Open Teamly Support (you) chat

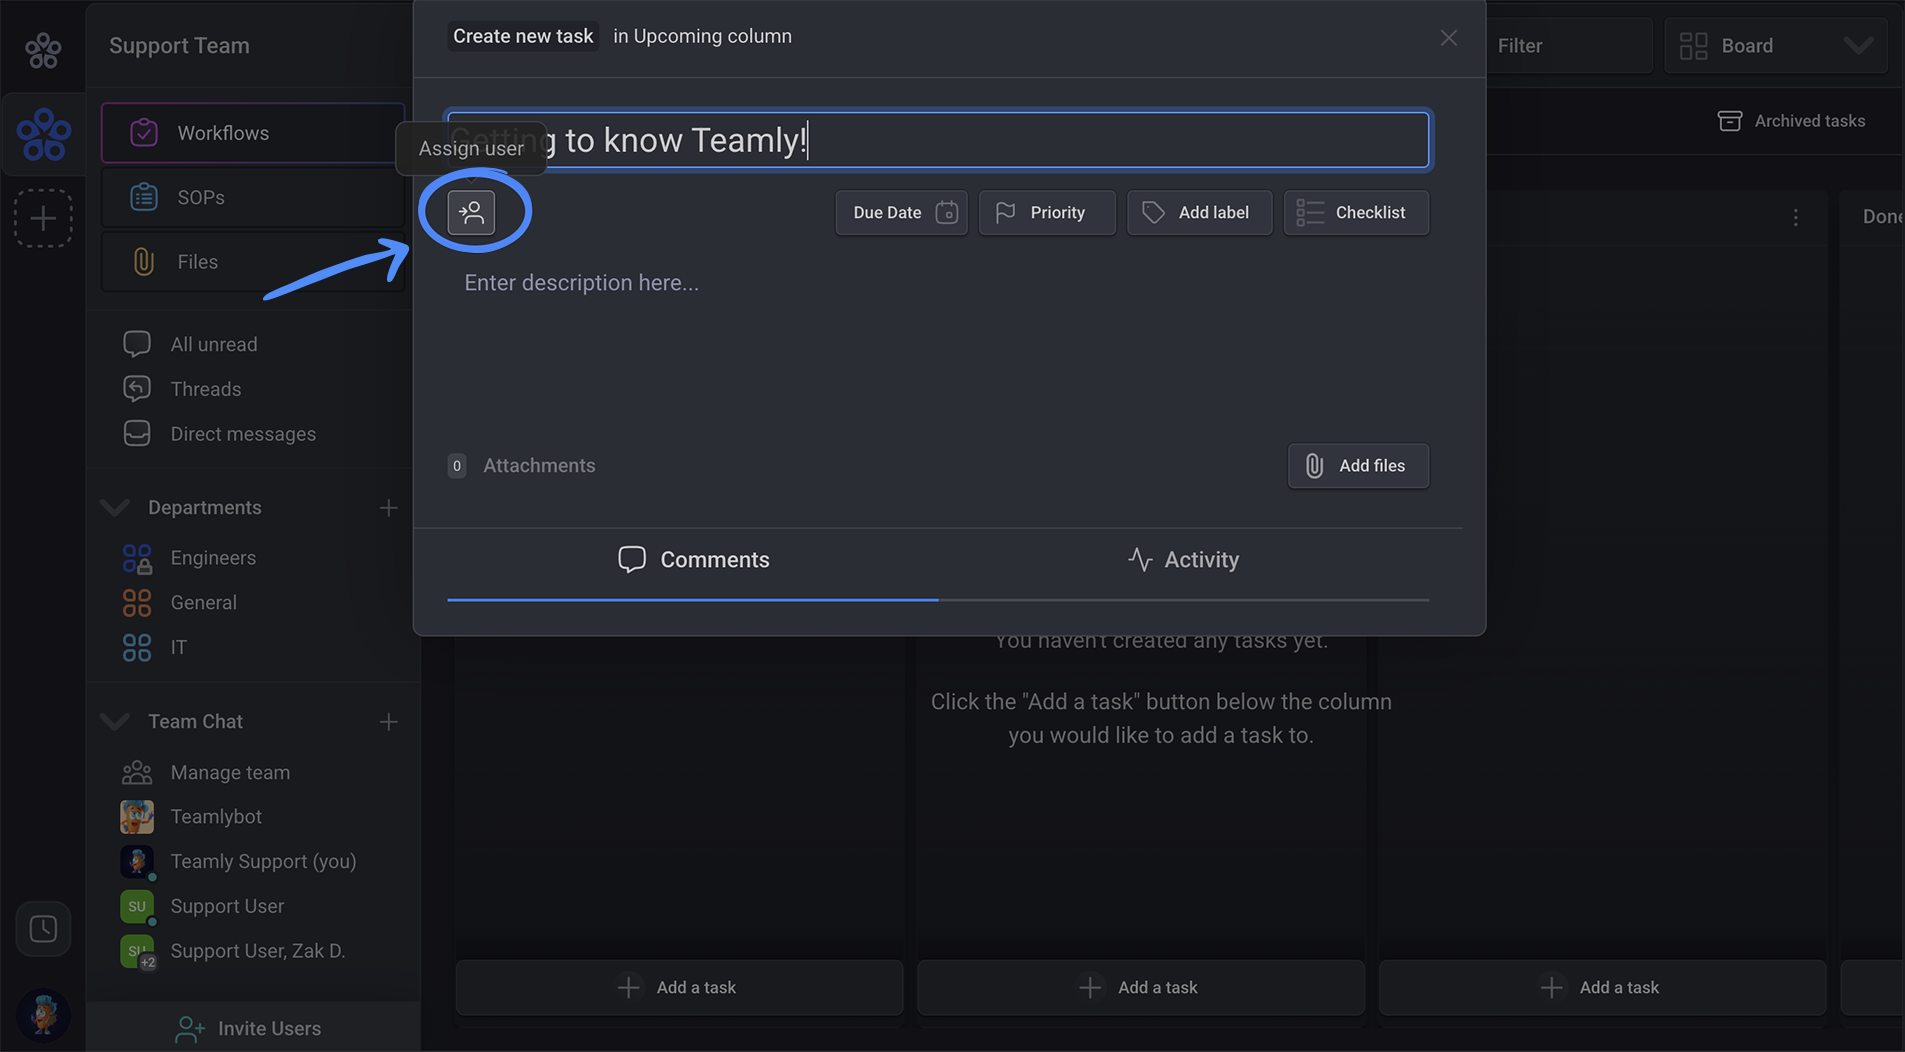[x=238, y=862]
